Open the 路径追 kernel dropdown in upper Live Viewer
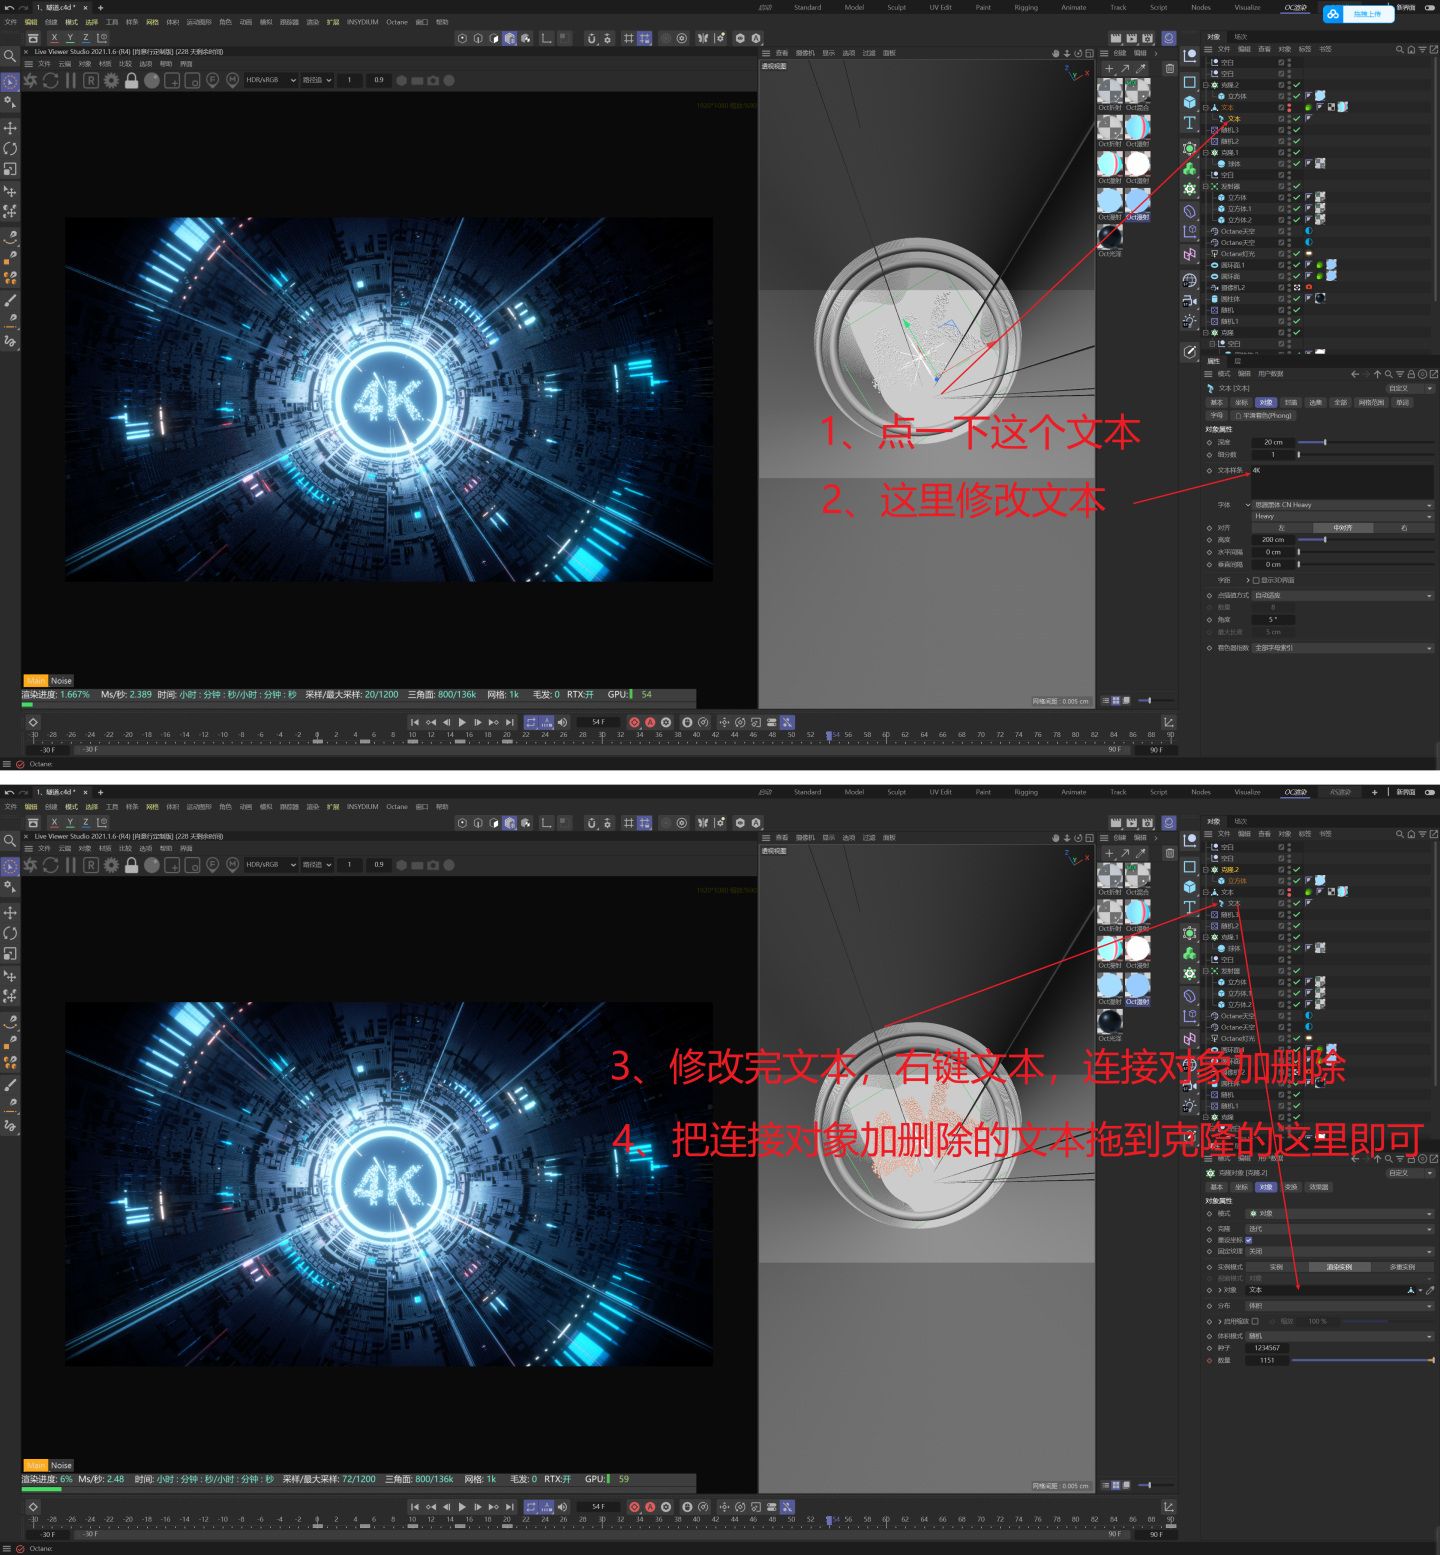Screen dimensions: 1440x1555 point(317,80)
